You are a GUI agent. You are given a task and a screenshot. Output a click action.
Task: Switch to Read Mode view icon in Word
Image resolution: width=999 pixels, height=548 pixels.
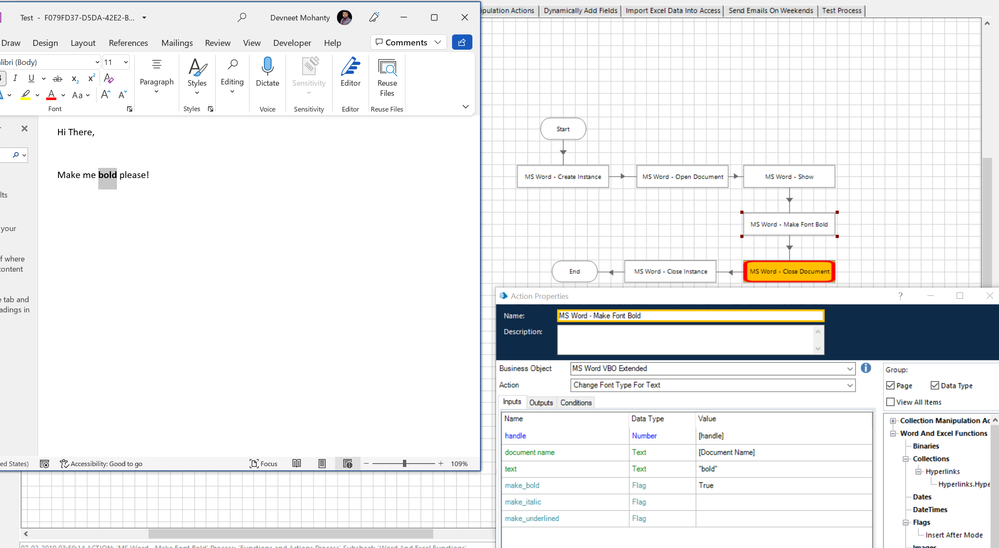click(x=297, y=463)
